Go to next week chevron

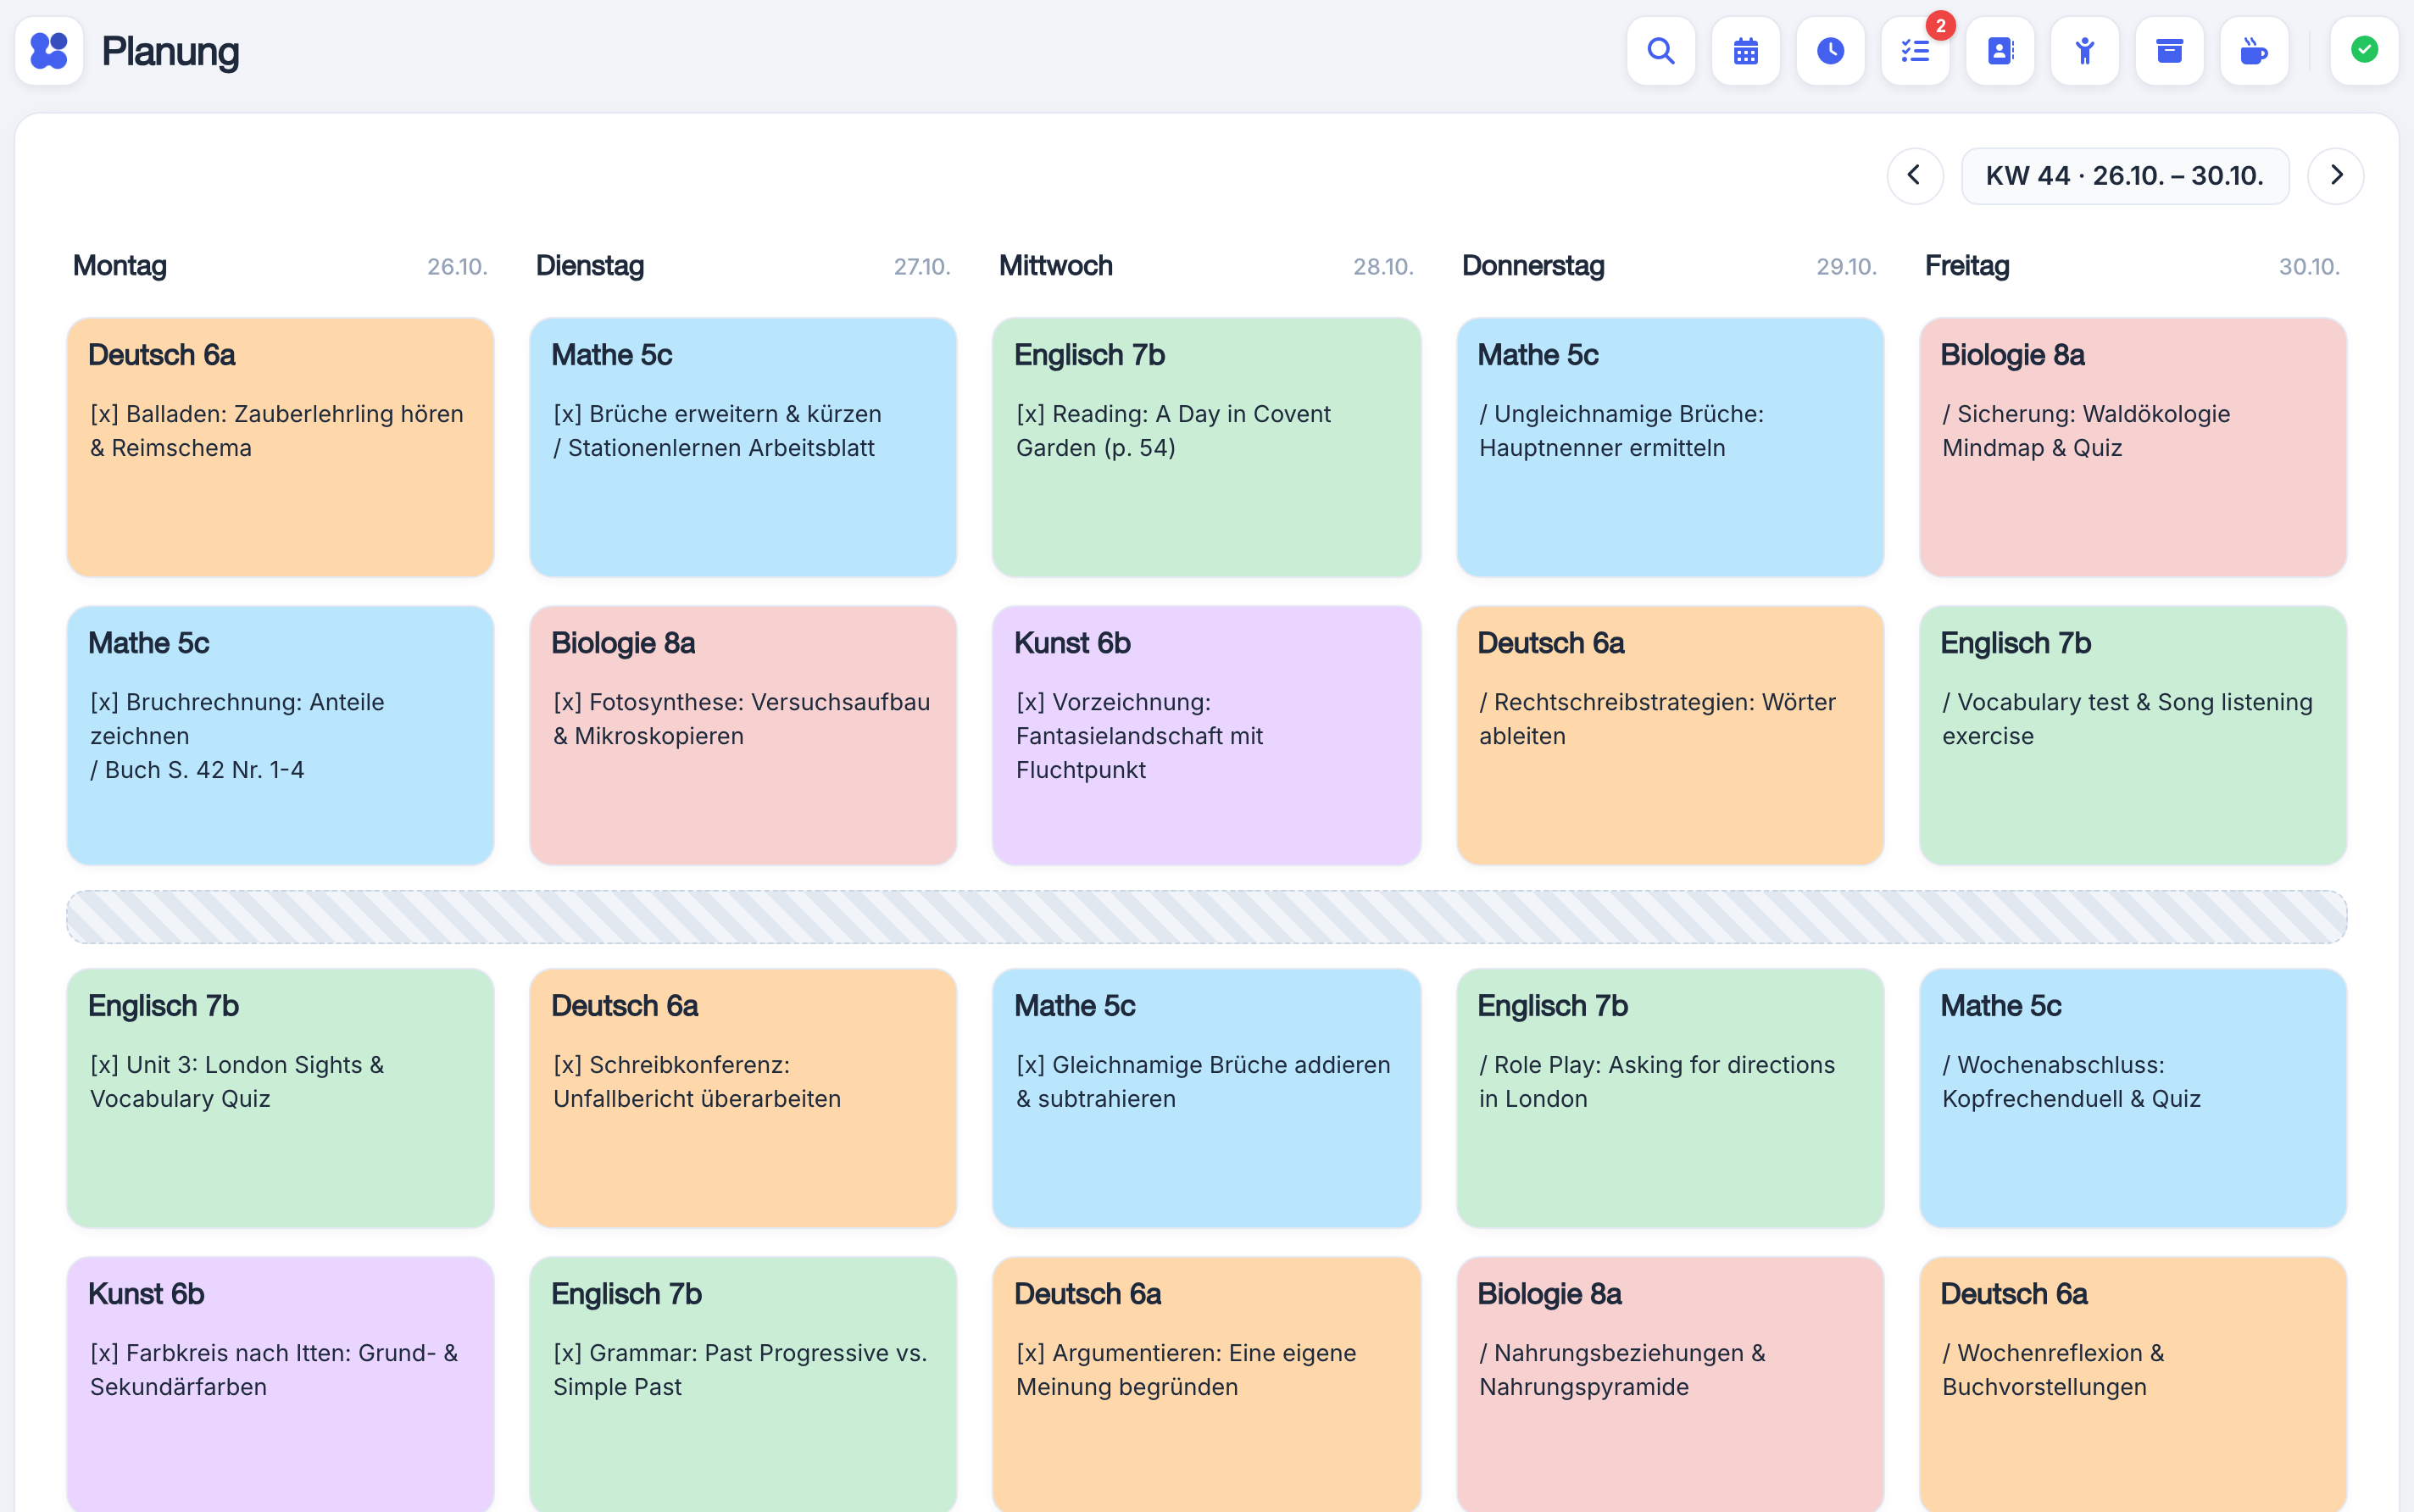2335,176
